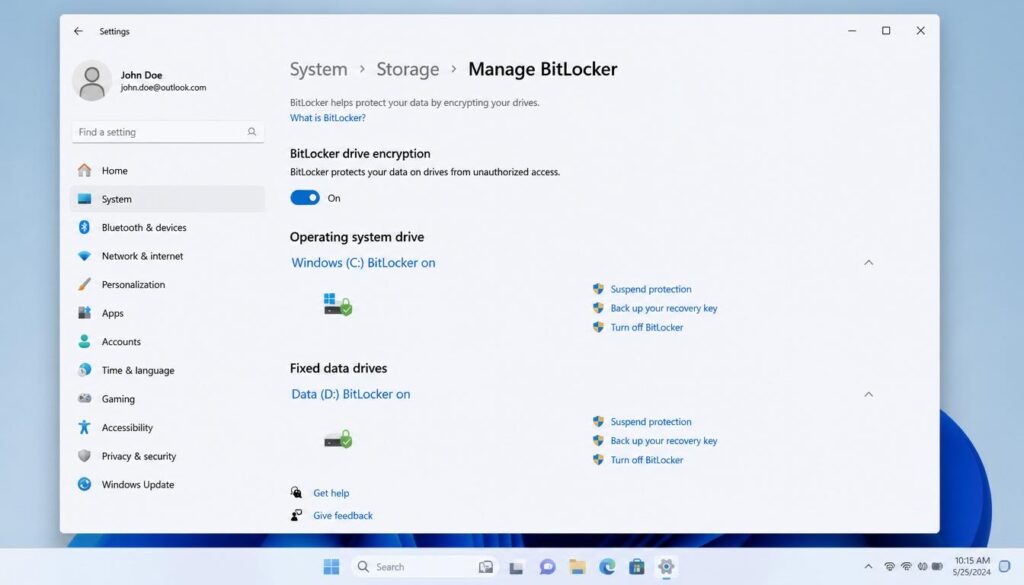This screenshot has width=1024, height=585.
Task: Open File Explorer from the taskbar
Action: click(577, 567)
